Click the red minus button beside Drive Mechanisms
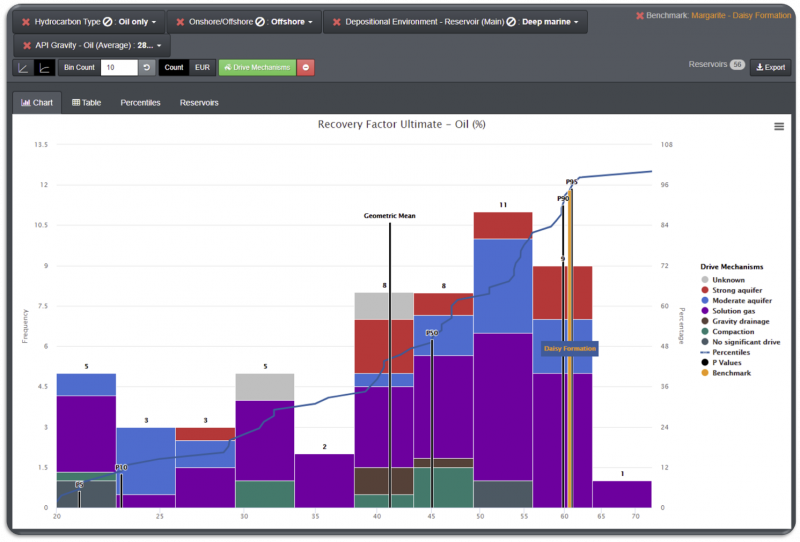The height and width of the screenshot is (542, 800). coord(306,67)
